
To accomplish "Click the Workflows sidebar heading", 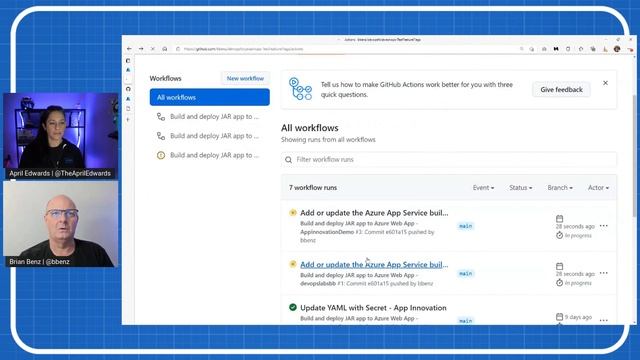I will [165, 78].
